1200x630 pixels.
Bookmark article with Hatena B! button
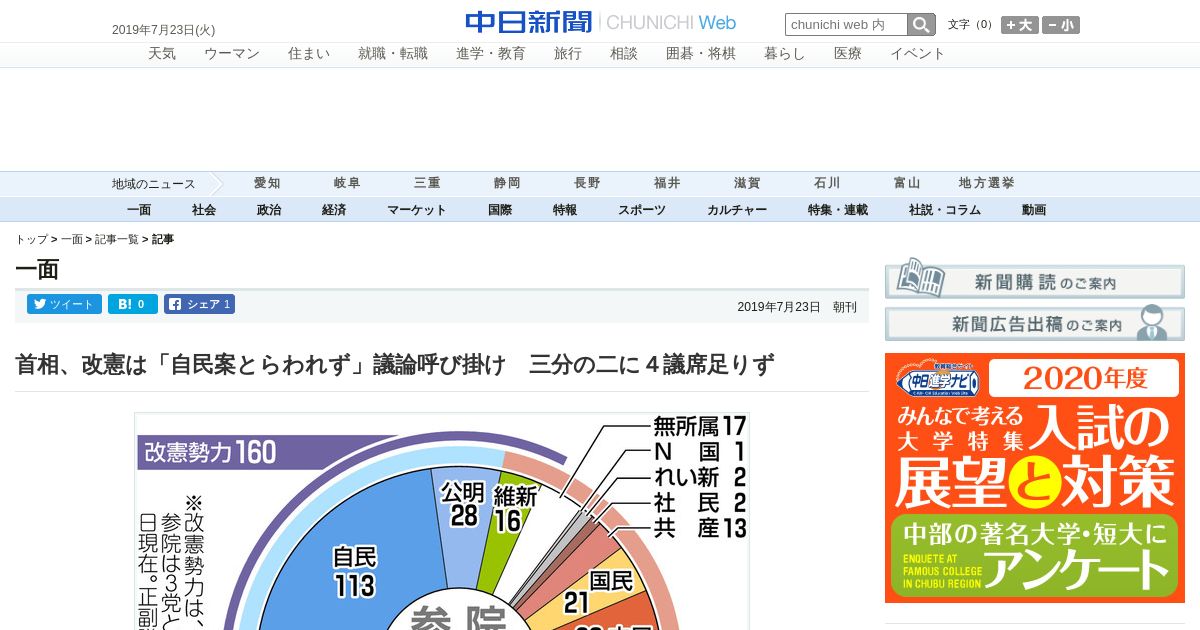point(133,304)
